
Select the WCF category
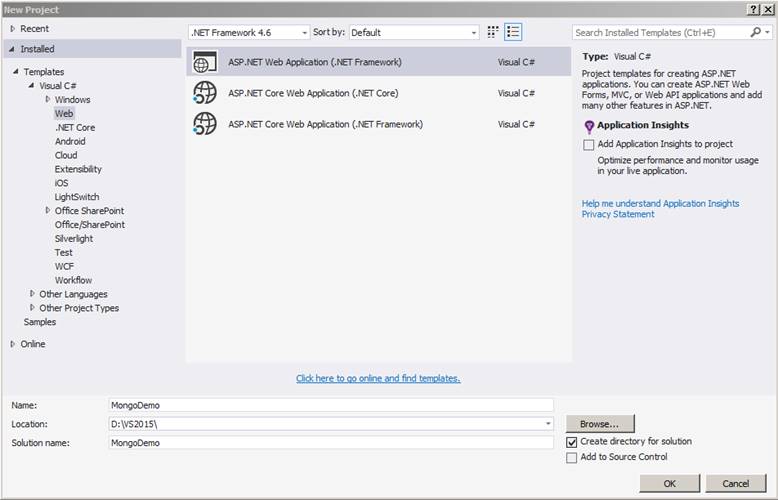(x=64, y=266)
